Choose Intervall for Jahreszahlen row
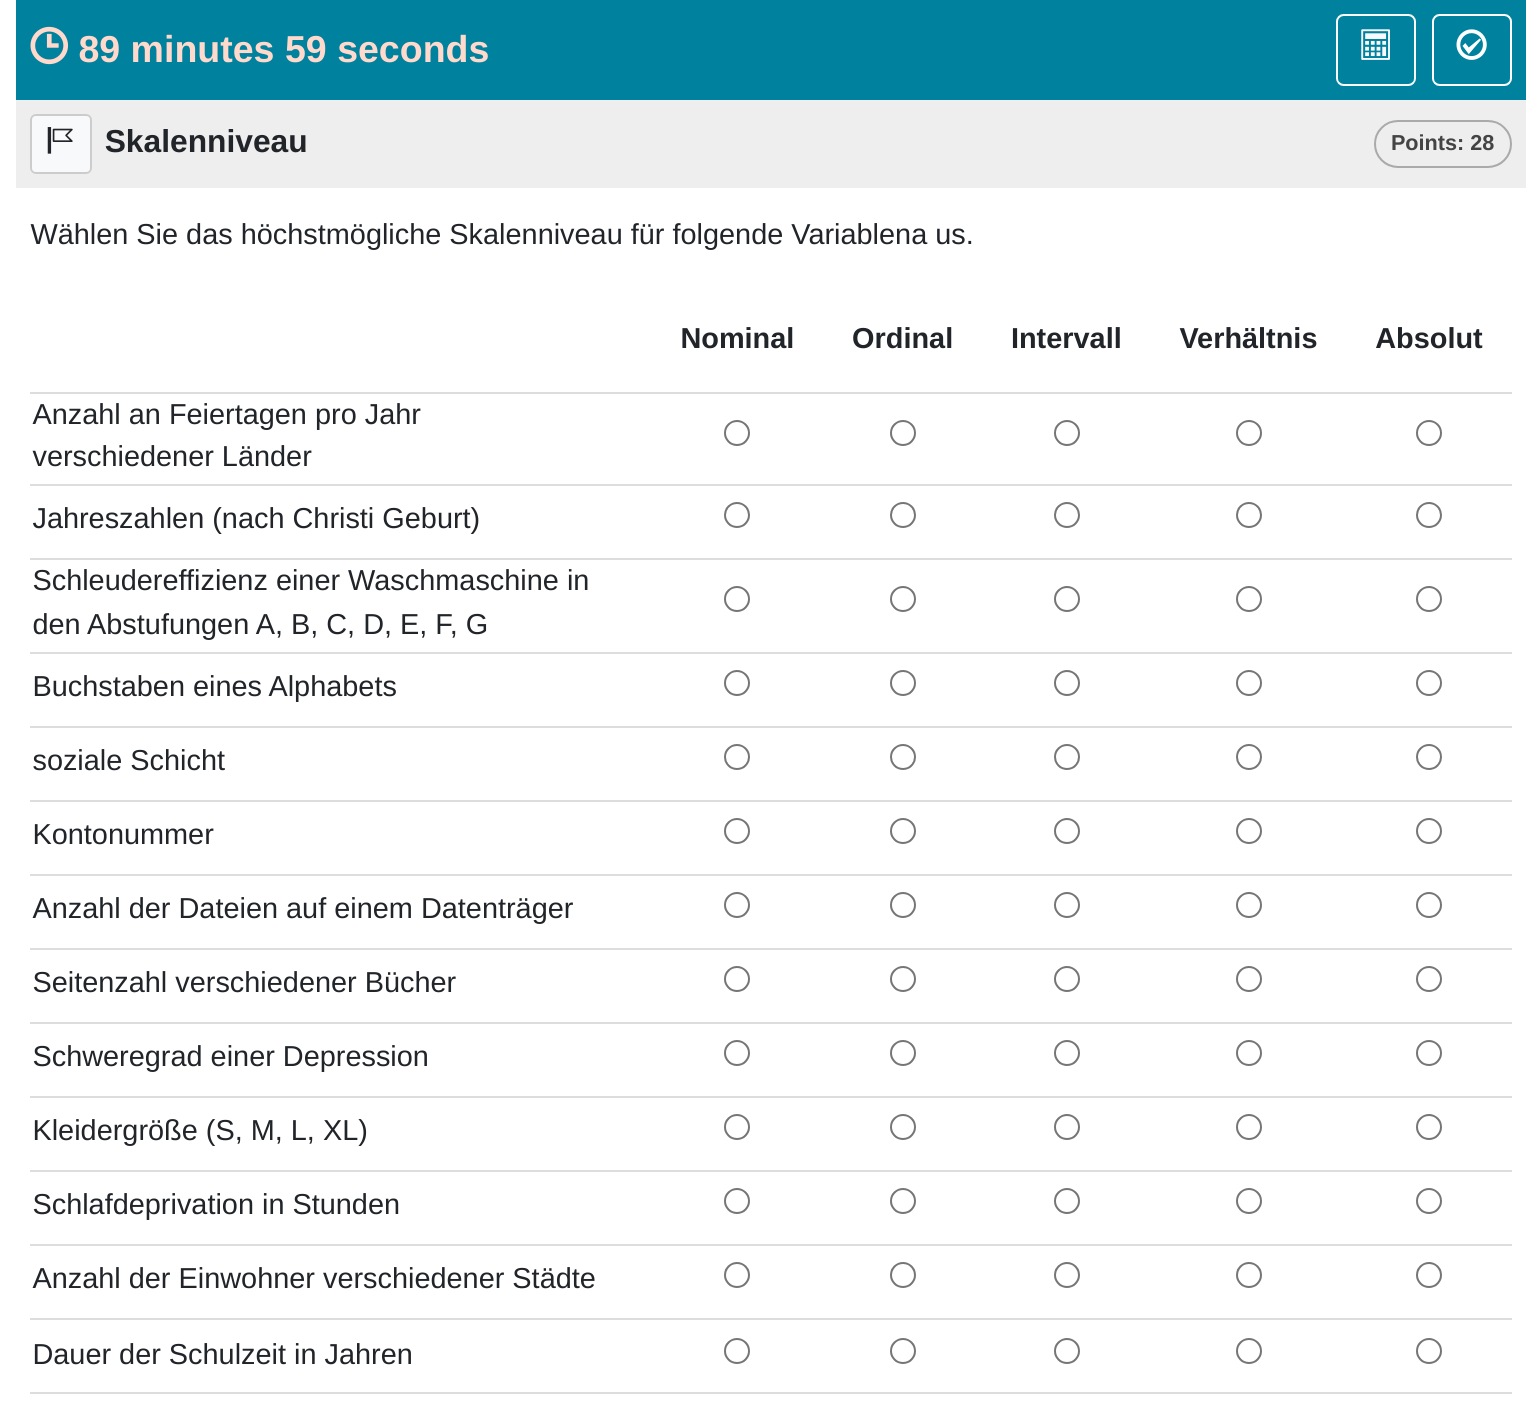The image size is (1540, 1410). (x=1066, y=515)
